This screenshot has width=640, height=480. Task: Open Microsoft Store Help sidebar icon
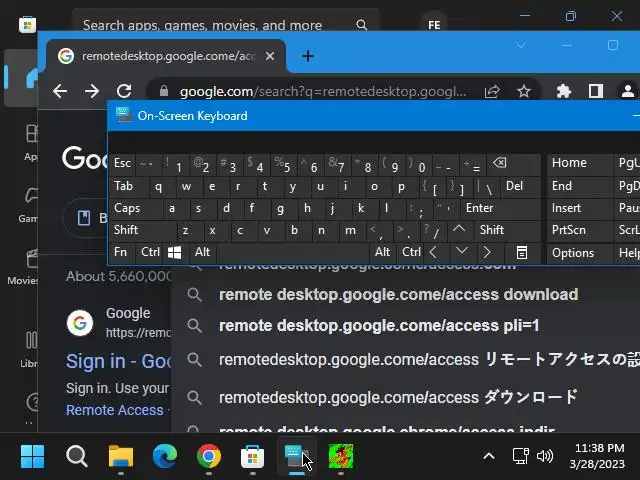point(32,402)
